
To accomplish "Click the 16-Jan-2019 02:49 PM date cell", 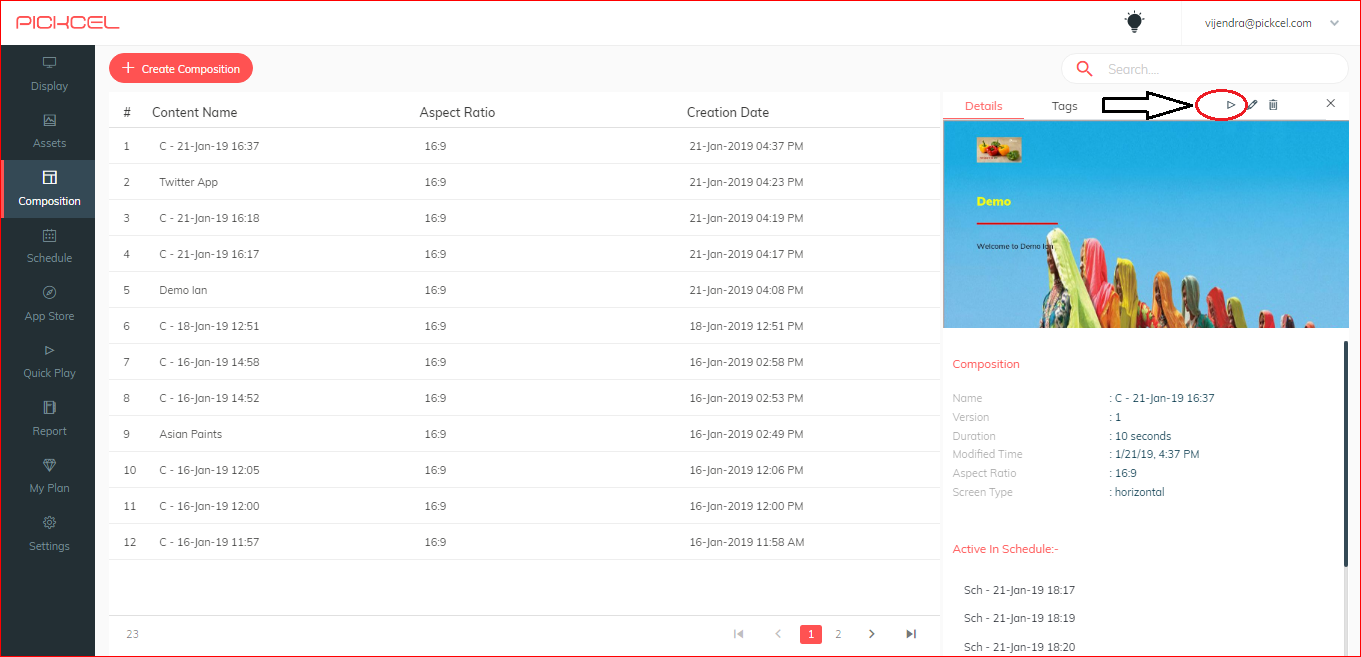I will (746, 434).
